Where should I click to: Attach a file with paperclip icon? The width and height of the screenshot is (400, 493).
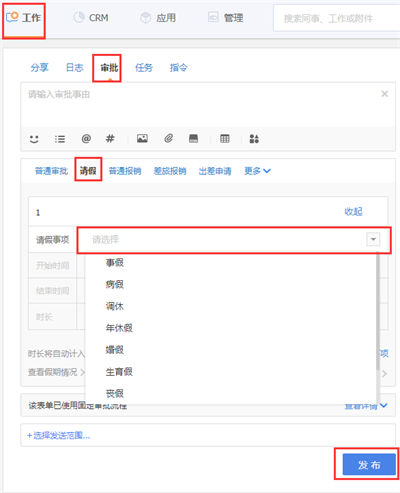168,138
